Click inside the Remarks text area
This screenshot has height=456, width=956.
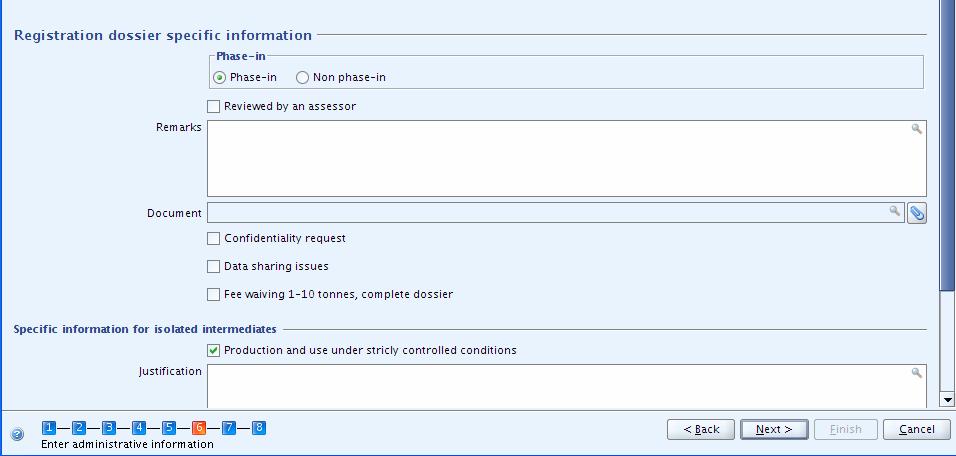566,159
